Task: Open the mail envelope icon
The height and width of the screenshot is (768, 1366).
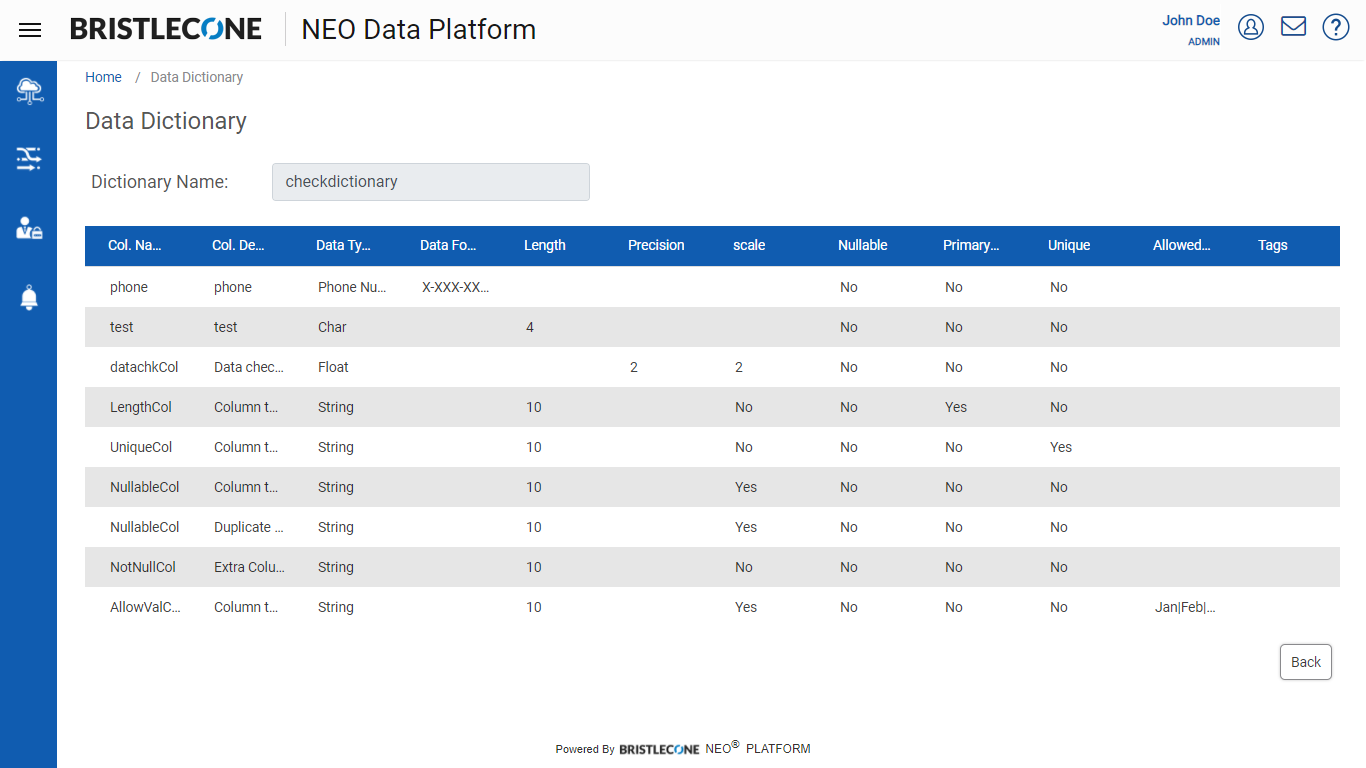Action: (x=1294, y=26)
